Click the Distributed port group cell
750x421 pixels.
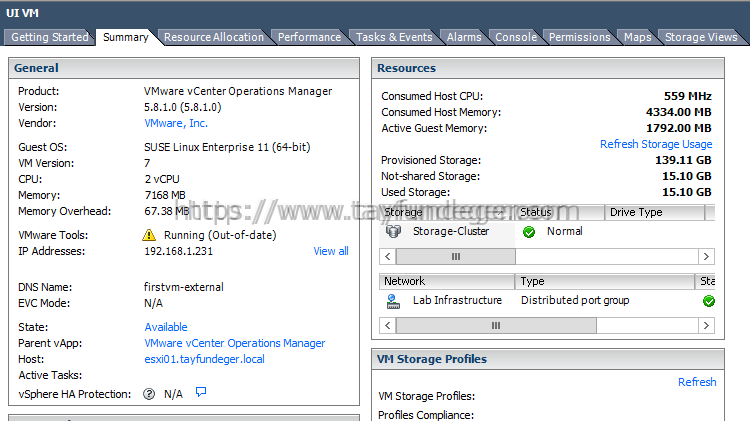click(x=575, y=300)
